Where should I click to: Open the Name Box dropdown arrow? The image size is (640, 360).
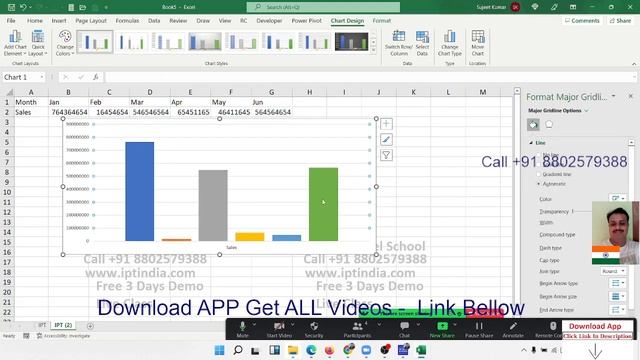(42, 77)
